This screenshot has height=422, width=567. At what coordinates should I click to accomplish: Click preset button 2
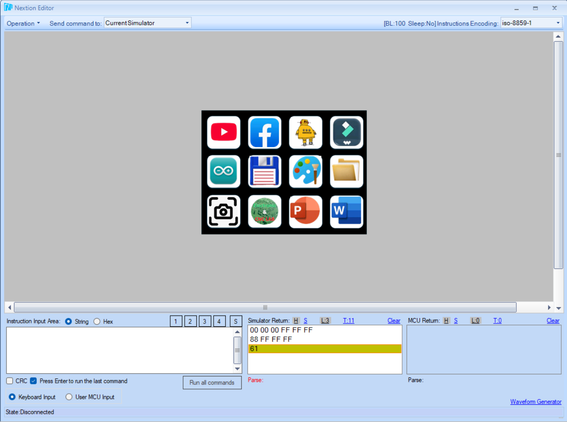pyautogui.click(x=190, y=321)
